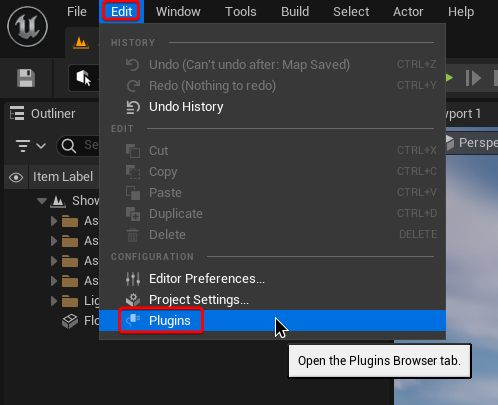Open the File menu
The image size is (498, 405).
tap(77, 12)
